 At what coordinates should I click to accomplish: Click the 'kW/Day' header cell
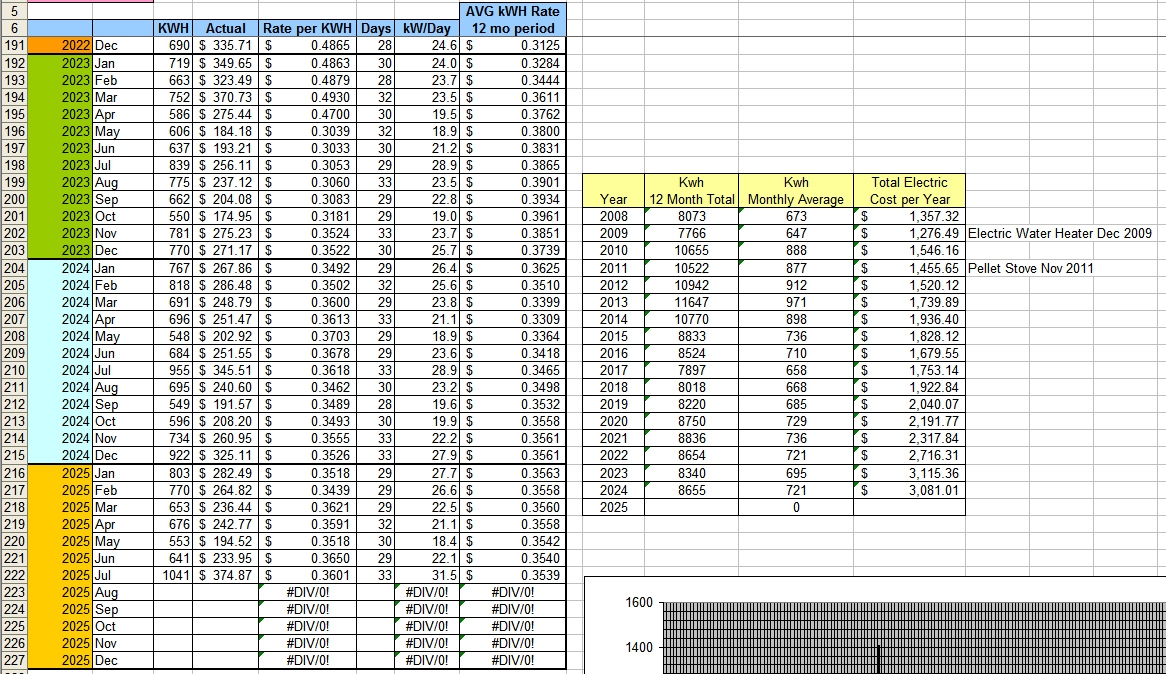(426, 29)
